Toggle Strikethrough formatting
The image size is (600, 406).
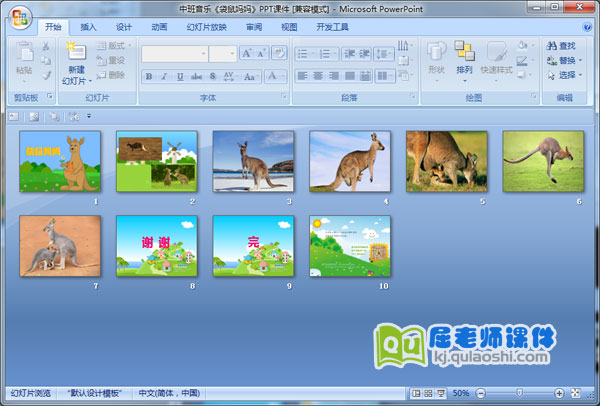tap(196, 77)
